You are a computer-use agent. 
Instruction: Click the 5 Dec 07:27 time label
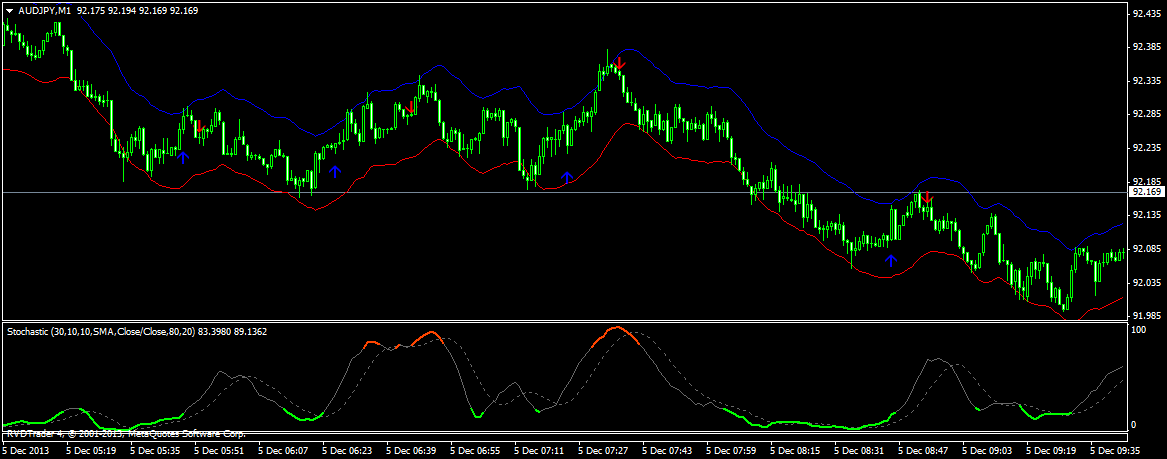coord(604,450)
